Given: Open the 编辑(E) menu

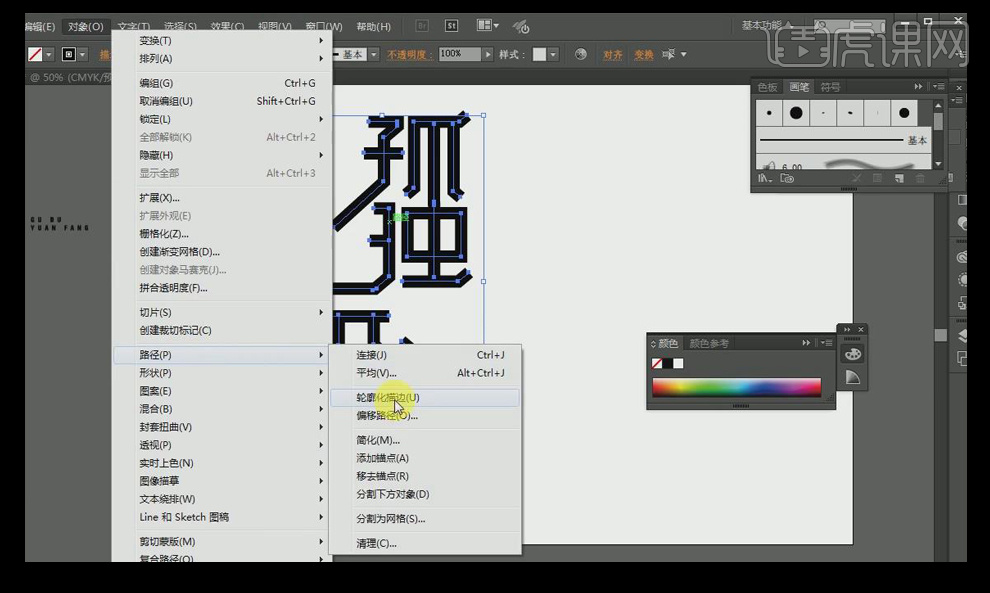Looking at the screenshot, I should [x=40, y=27].
